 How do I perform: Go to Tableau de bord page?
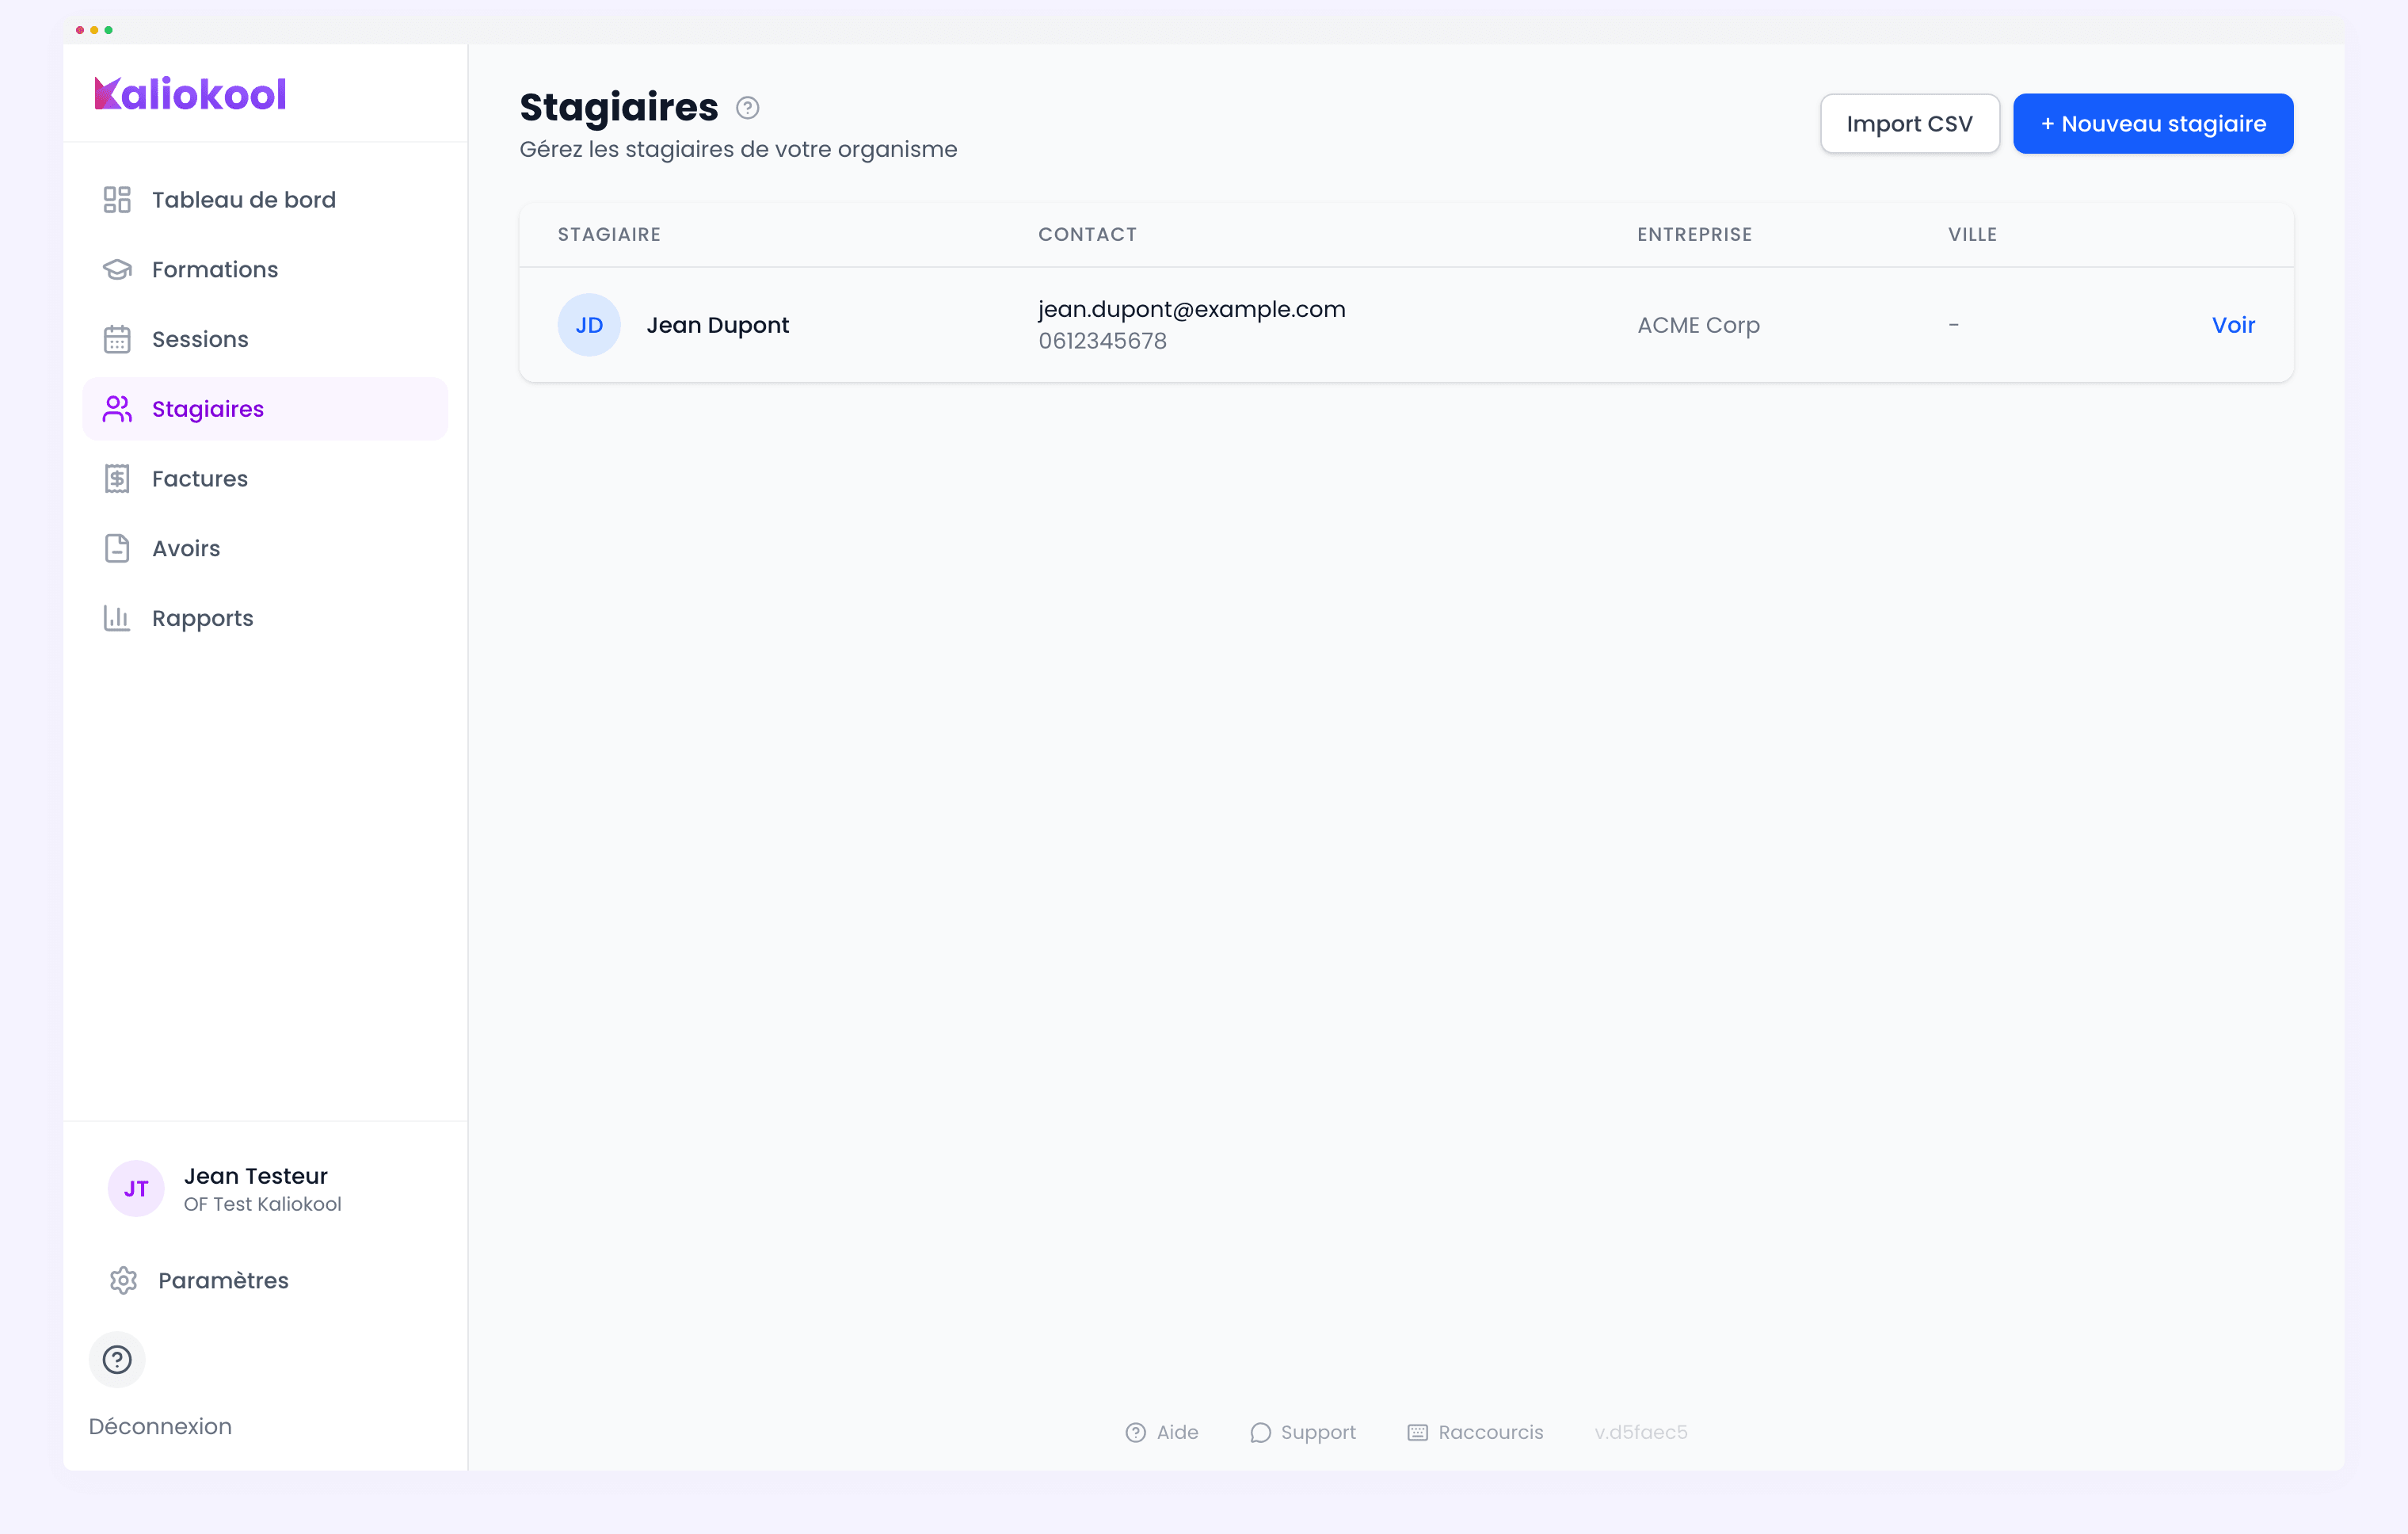(x=243, y=200)
